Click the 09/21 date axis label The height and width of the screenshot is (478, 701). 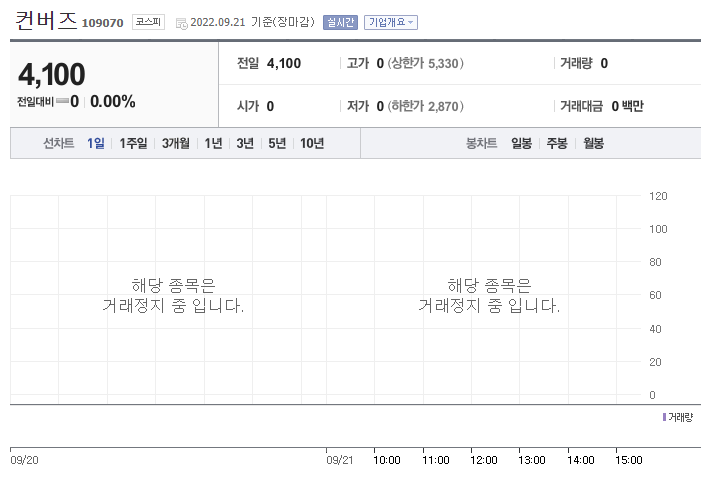340,460
